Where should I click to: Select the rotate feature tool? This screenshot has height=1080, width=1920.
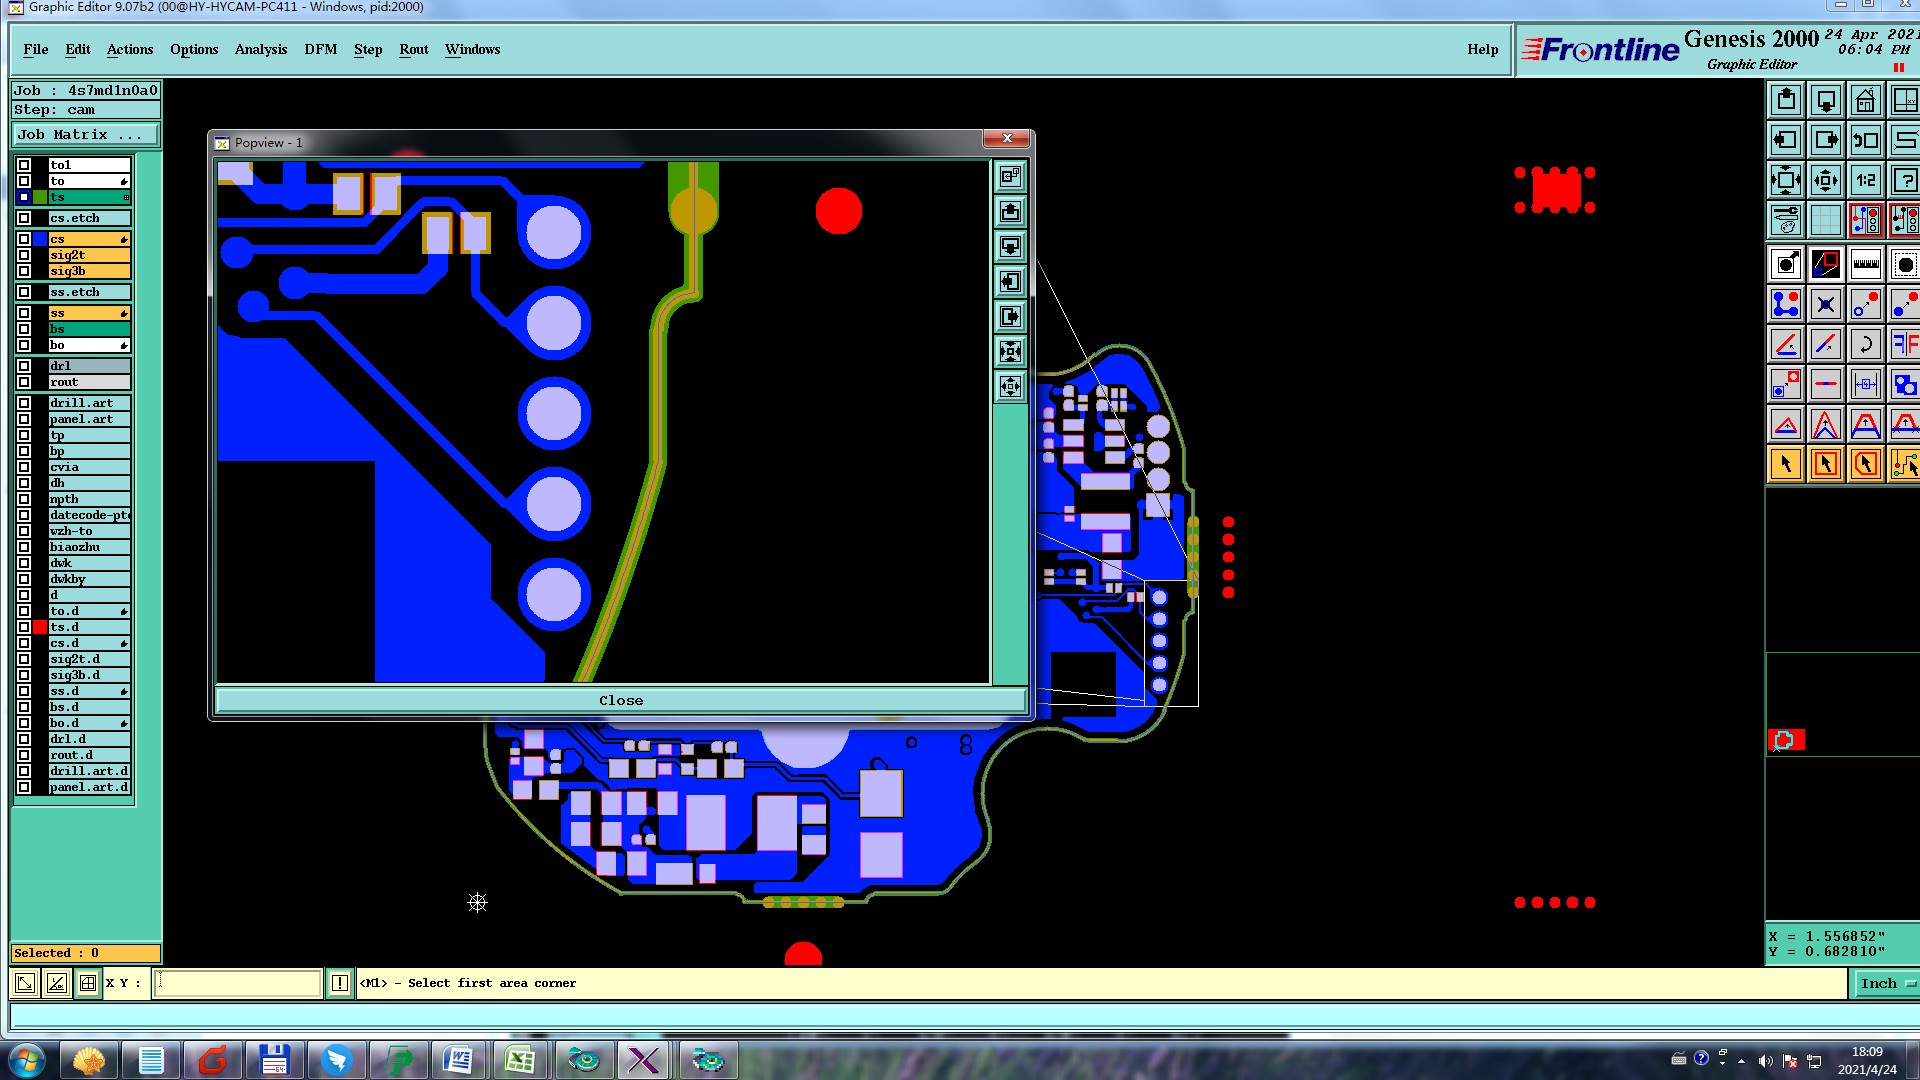coord(1866,345)
